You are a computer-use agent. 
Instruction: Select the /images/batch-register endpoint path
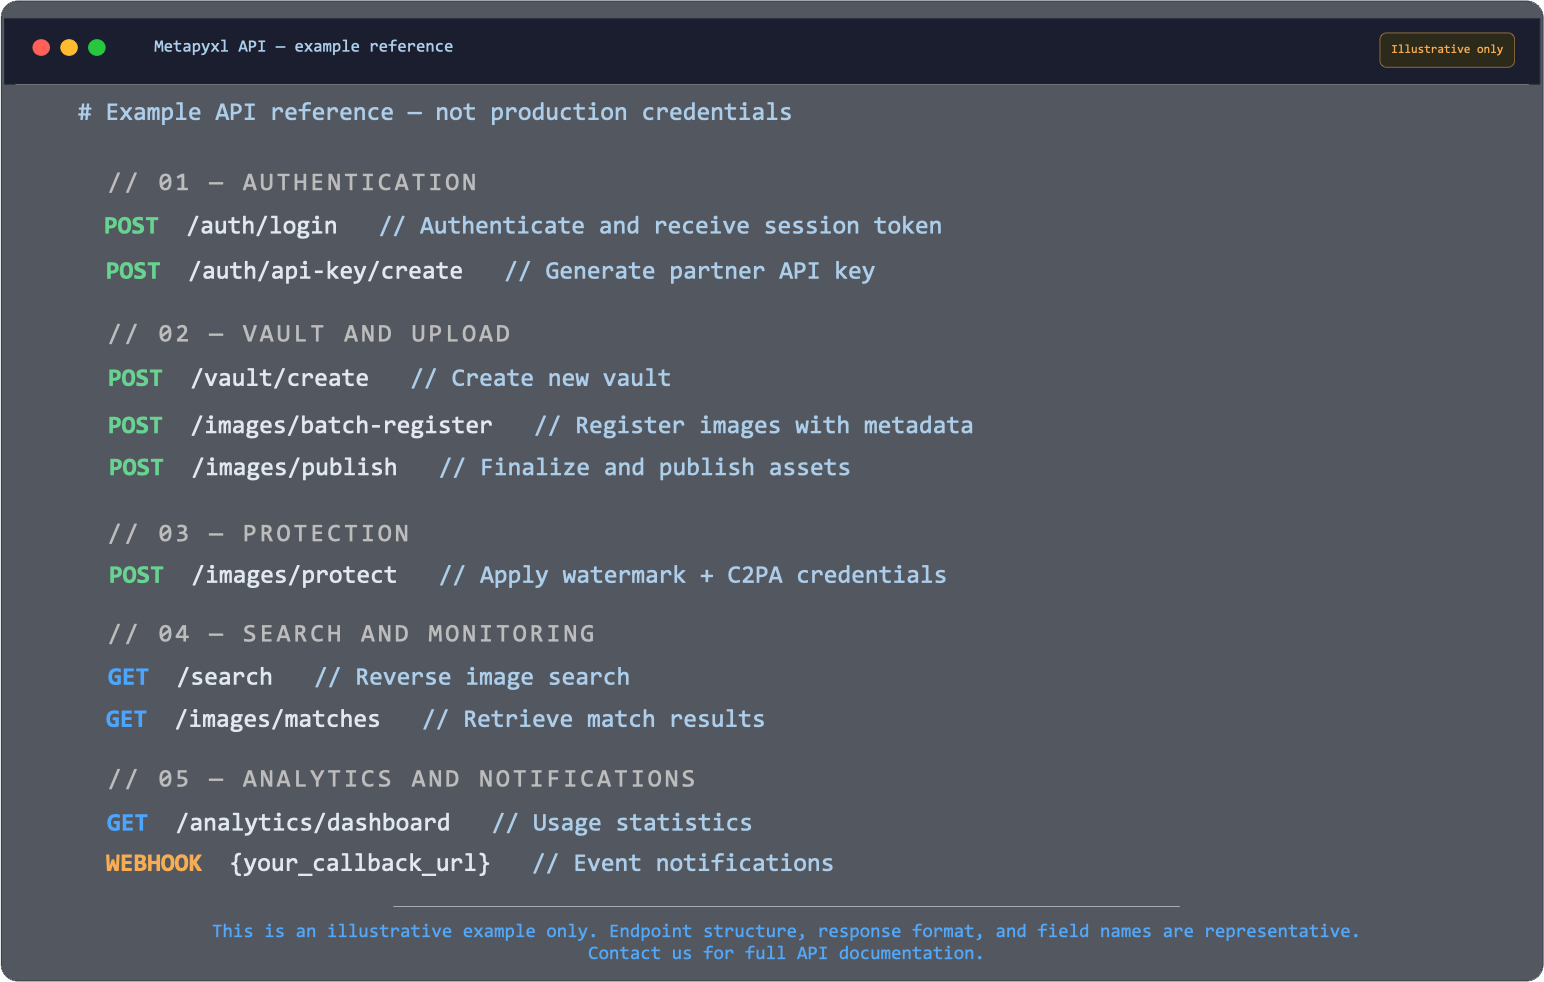click(x=342, y=425)
